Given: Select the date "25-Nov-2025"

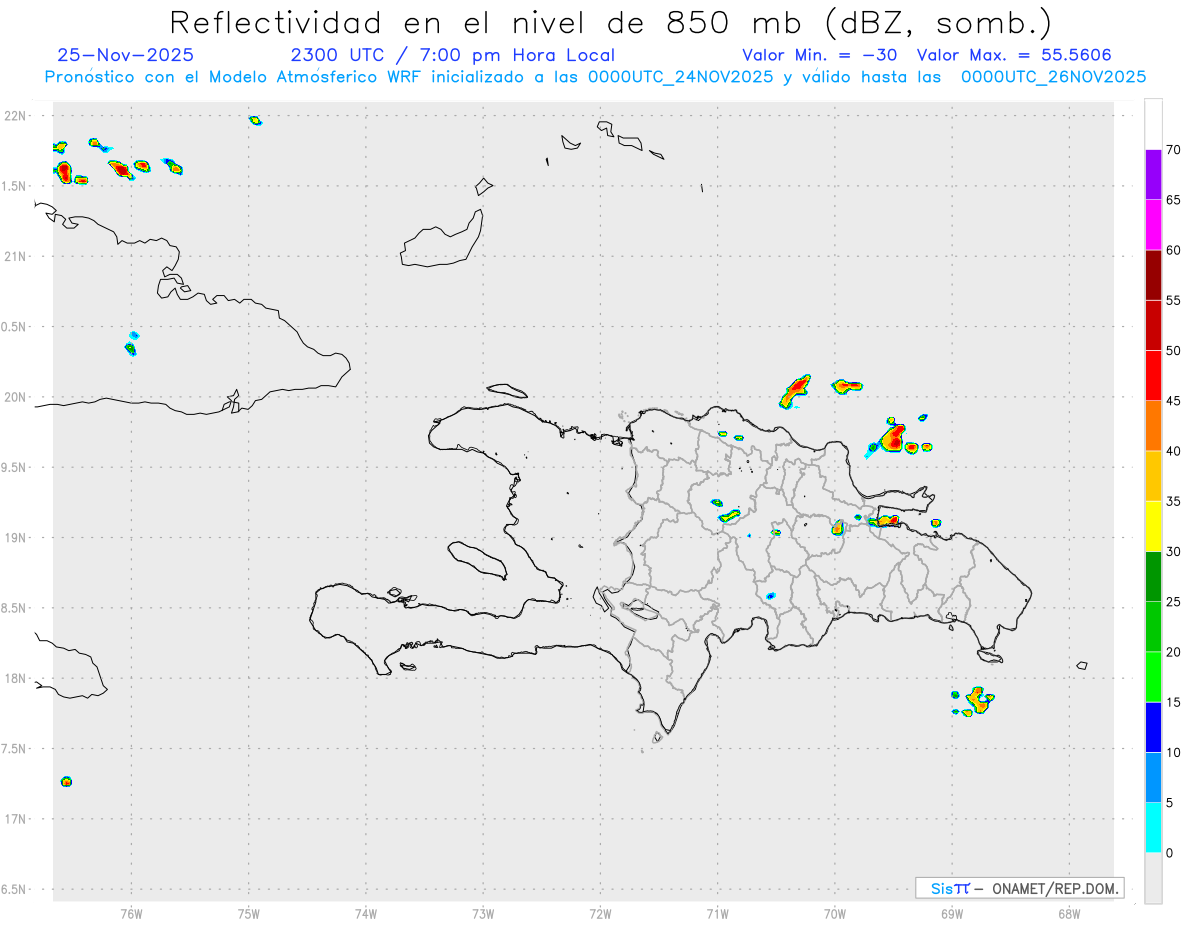Looking at the screenshot, I should (x=126, y=56).
